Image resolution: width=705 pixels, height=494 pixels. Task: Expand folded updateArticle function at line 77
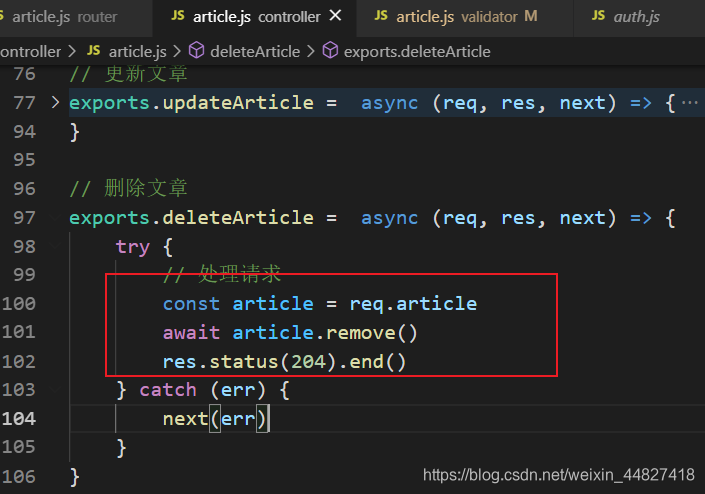(x=55, y=102)
